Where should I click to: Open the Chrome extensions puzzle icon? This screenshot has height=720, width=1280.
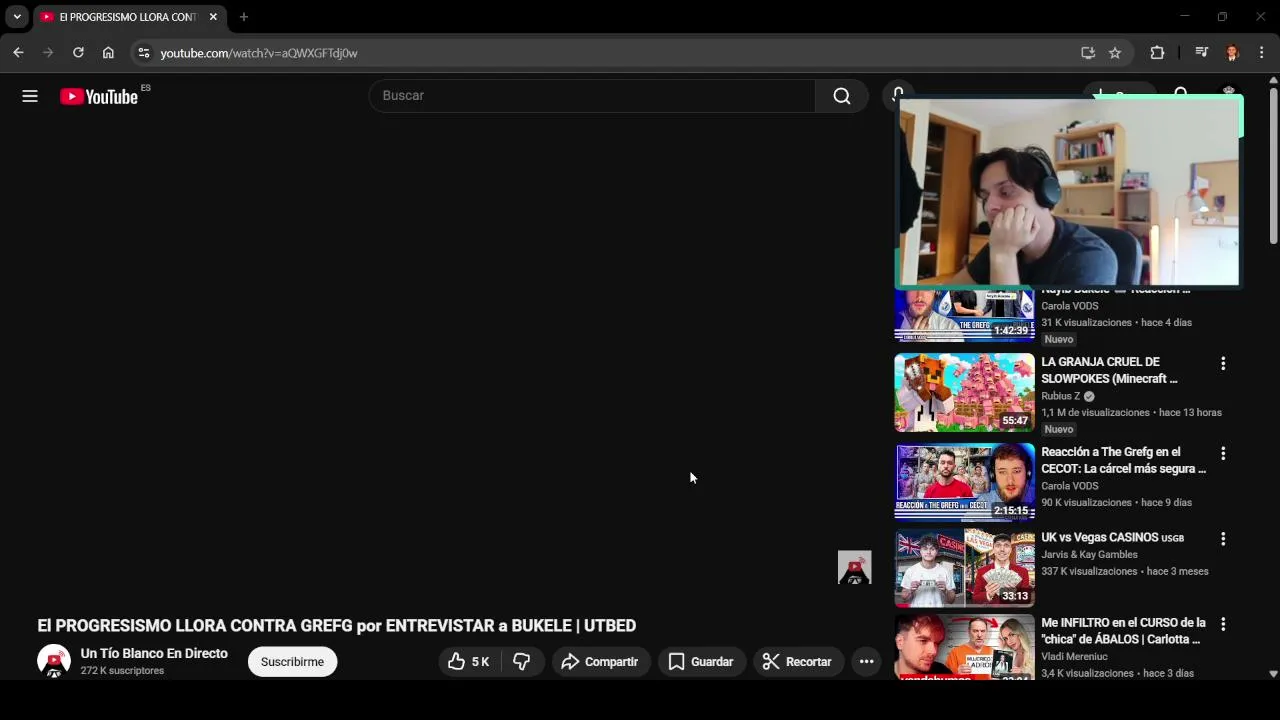click(1157, 53)
